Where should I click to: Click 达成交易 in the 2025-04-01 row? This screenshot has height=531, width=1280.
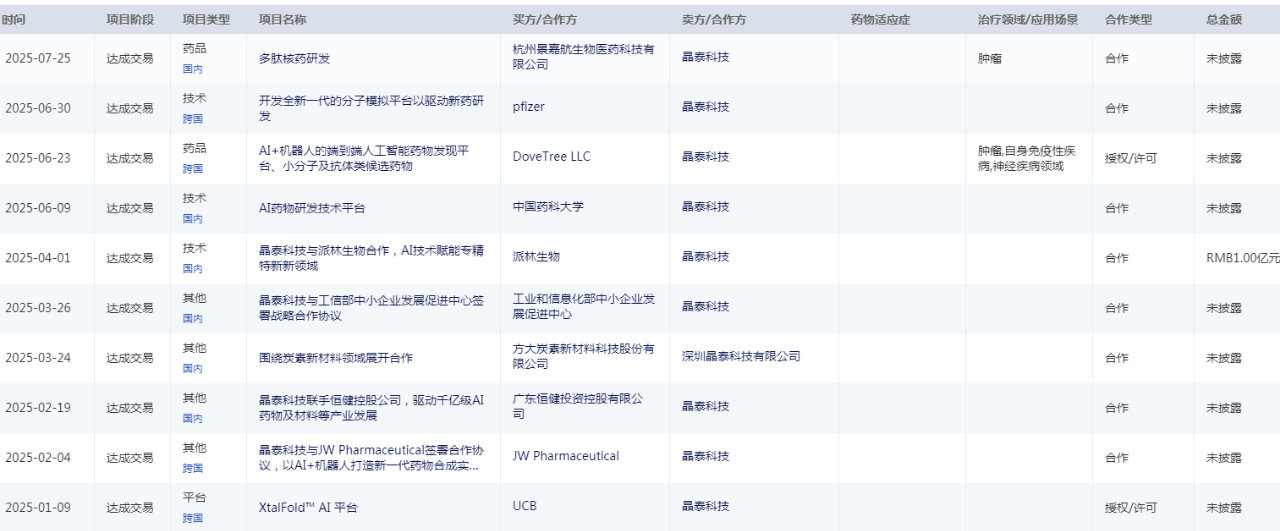(130, 258)
